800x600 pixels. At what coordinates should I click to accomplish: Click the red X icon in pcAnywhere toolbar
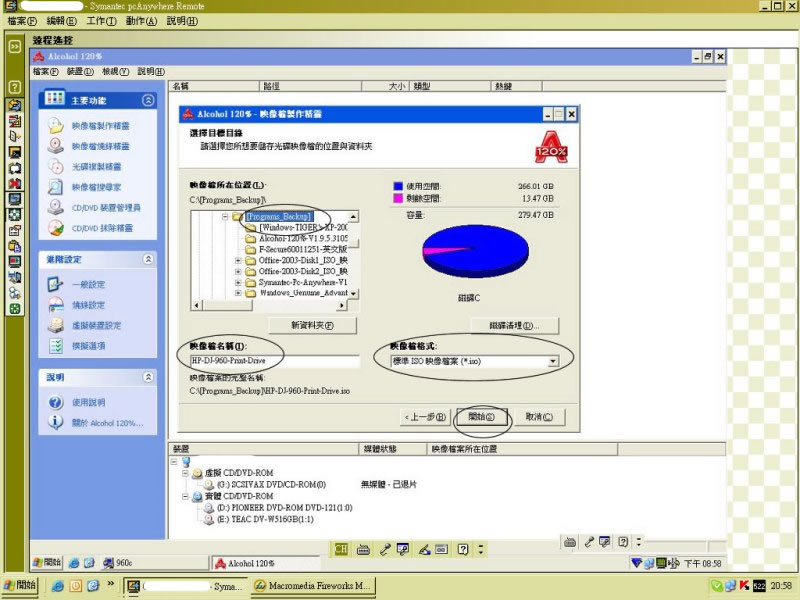click(15, 183)
